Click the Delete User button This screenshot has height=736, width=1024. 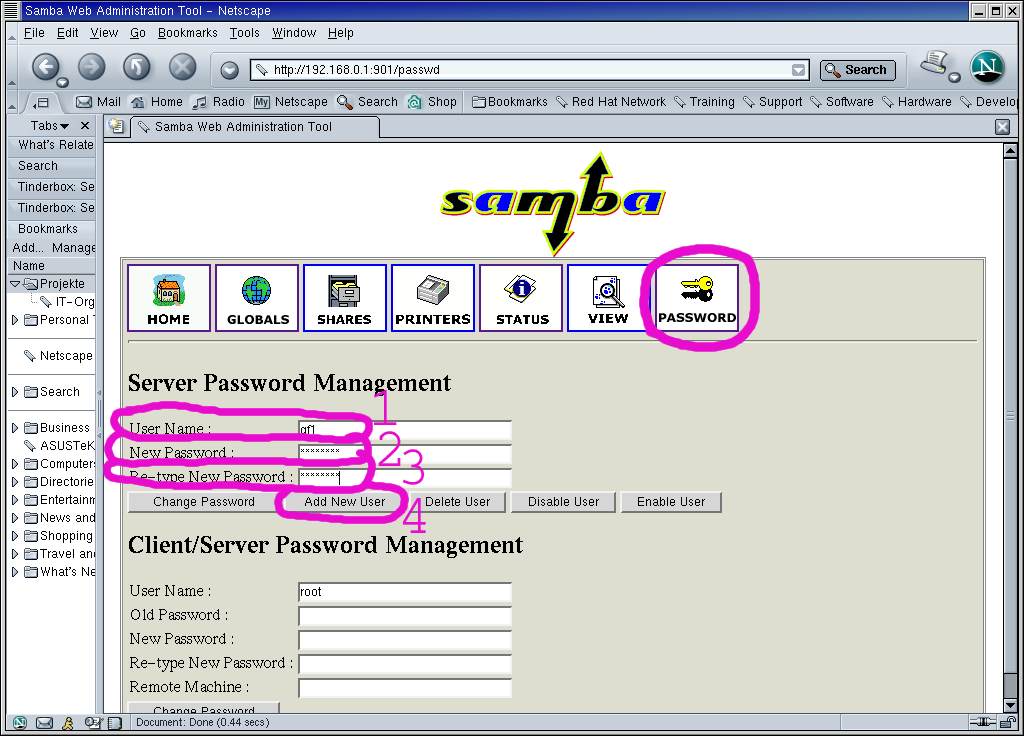coord(457,502)
